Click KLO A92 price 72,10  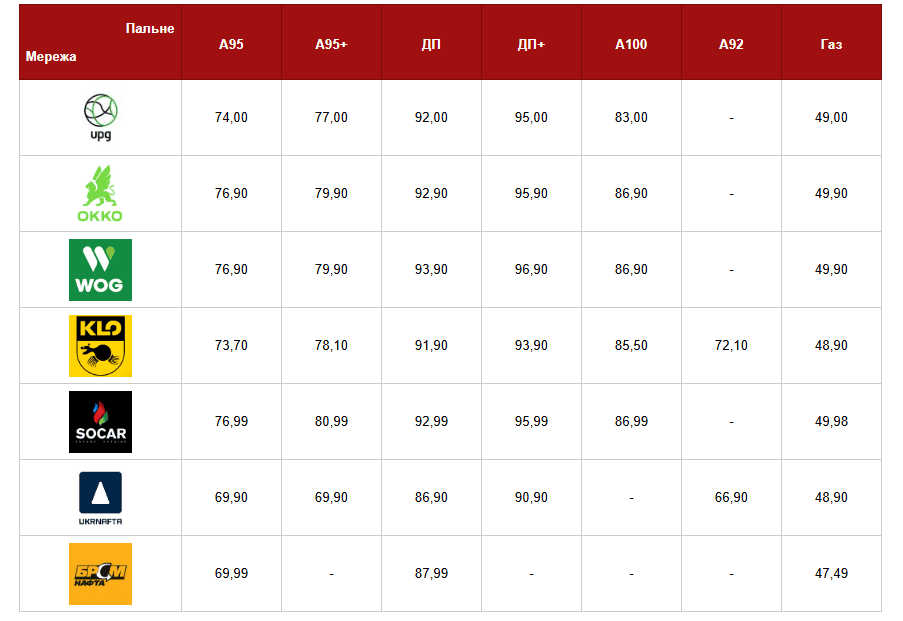[x=731, y=346]
